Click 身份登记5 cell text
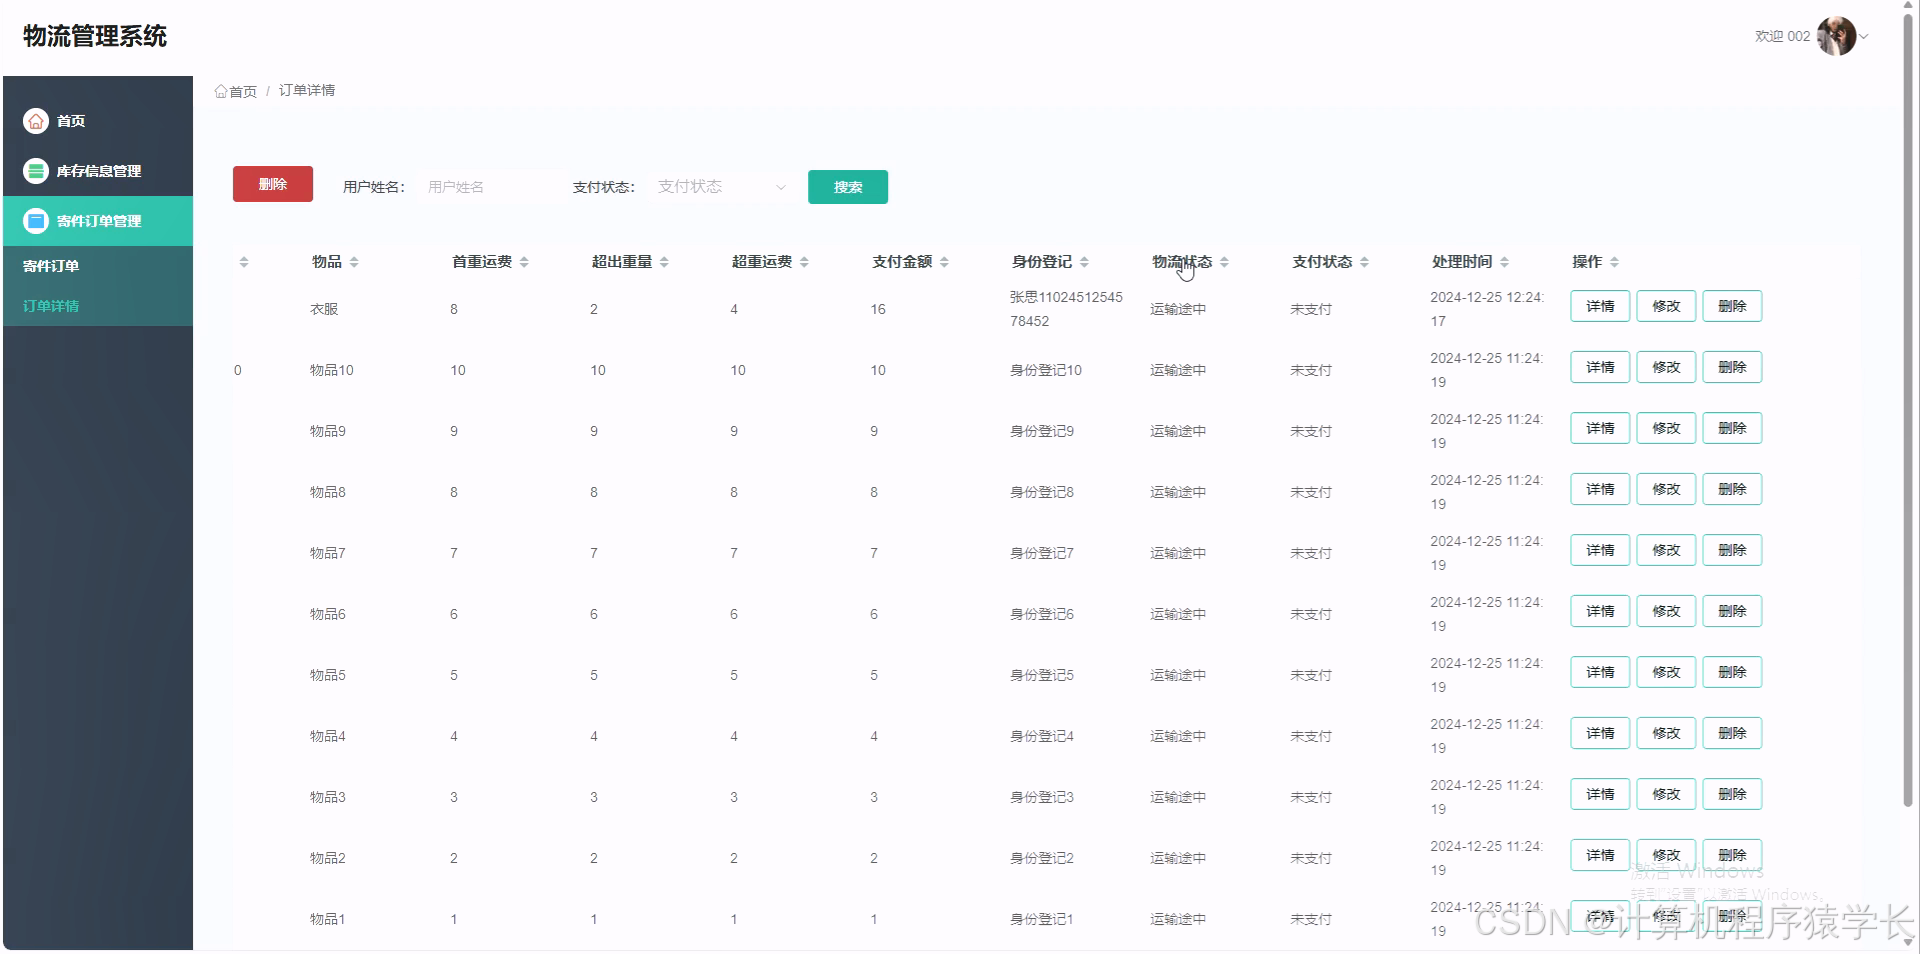This screenshot has height=954, width=1920. pyautogui.click(x=1042, y=675)
